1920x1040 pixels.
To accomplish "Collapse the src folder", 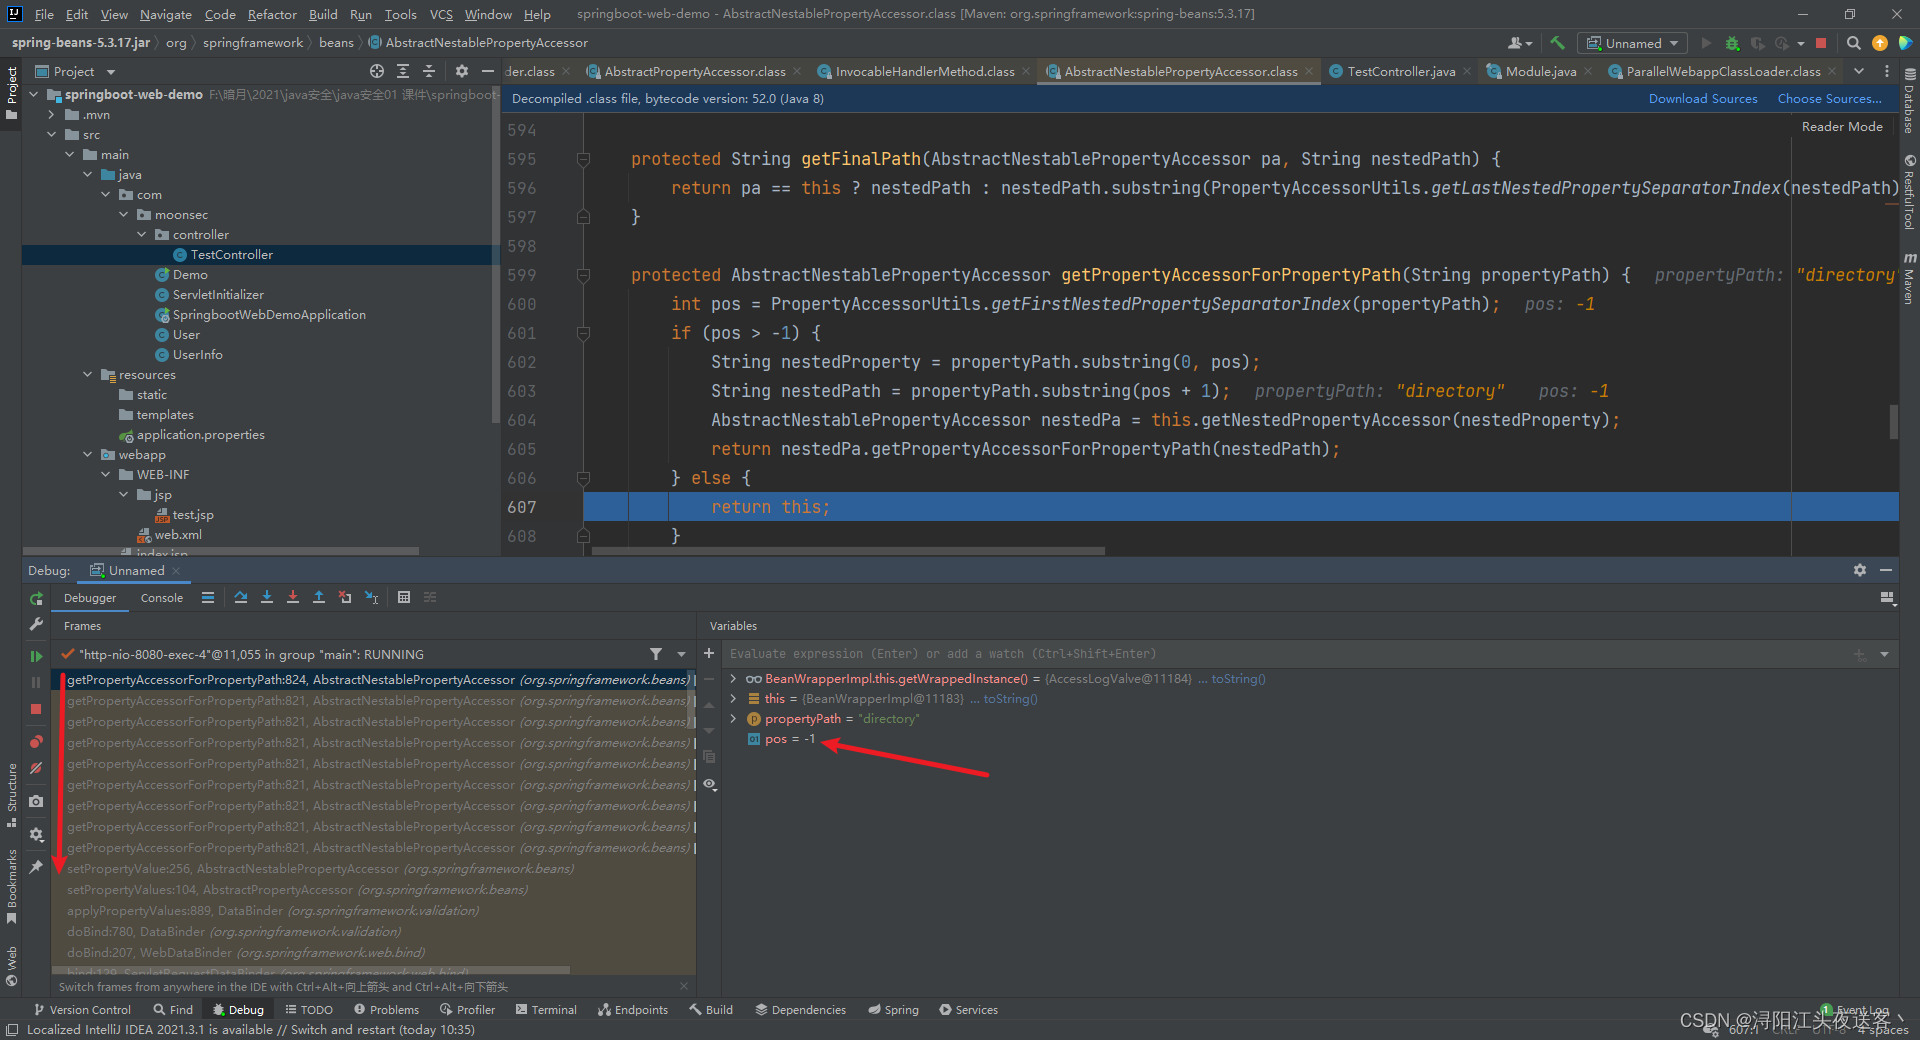I will pos(51,135).
